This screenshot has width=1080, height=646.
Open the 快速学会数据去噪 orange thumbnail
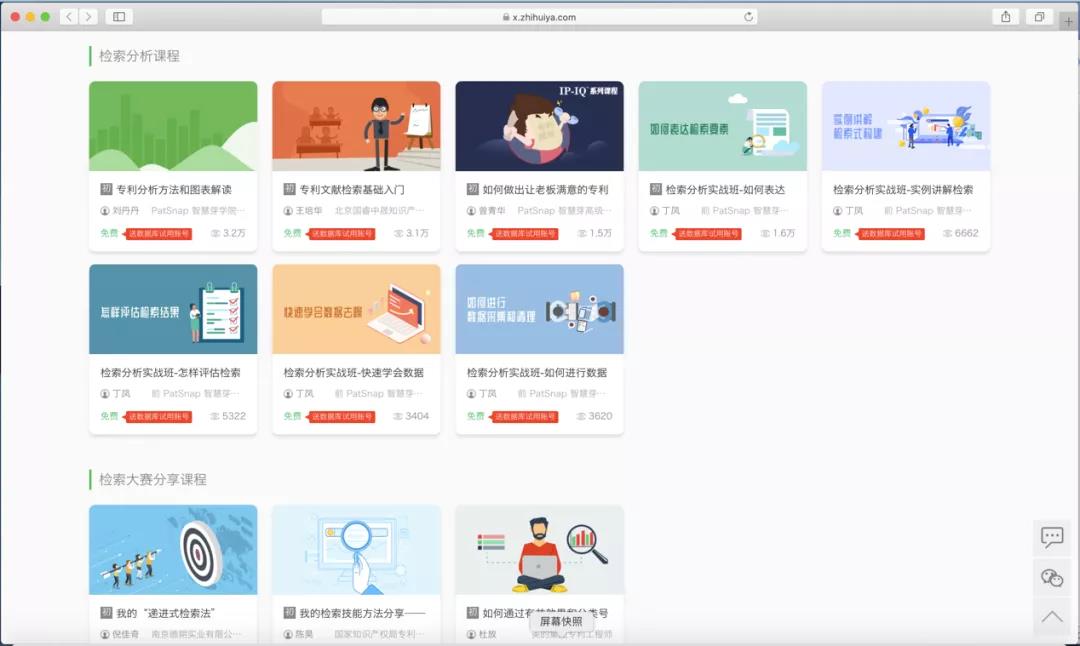pyautogui.click(x=356, y=309)
